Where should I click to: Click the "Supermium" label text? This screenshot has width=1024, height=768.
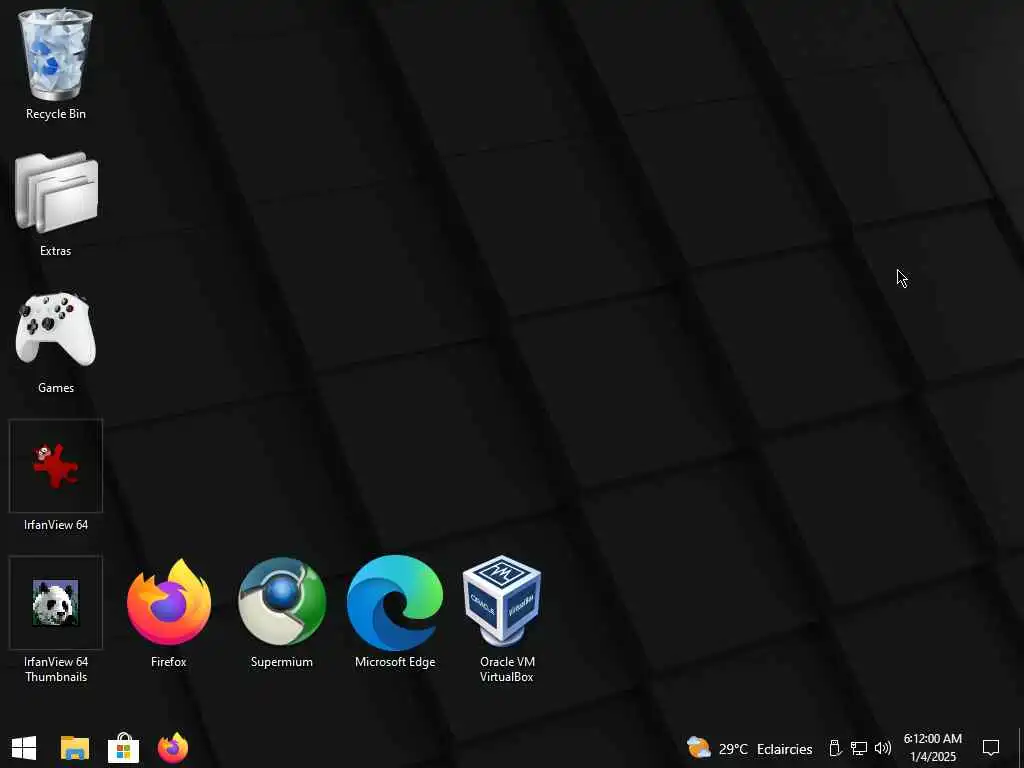pos(281,662)
